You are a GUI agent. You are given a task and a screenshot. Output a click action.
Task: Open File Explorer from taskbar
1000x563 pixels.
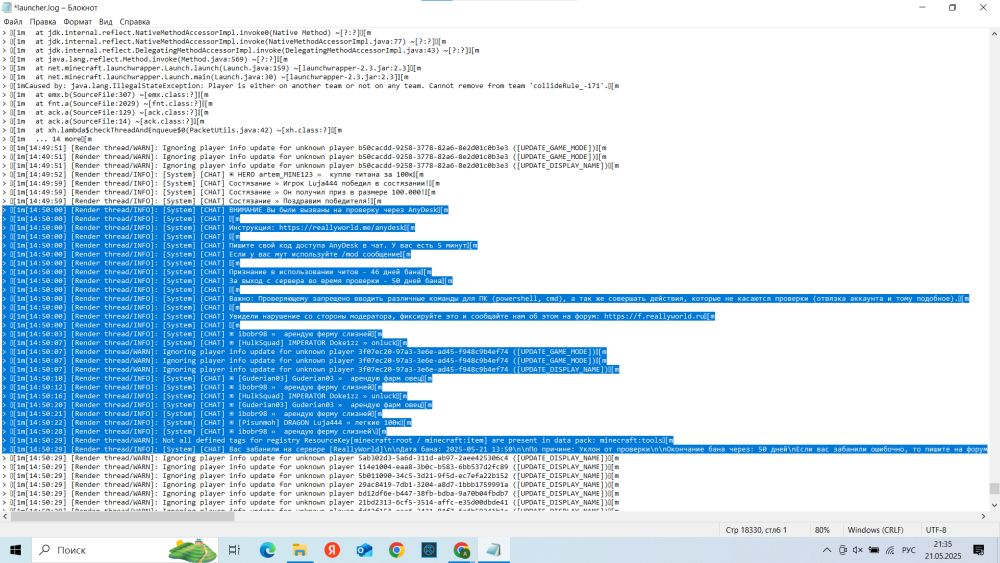(300, 550)
